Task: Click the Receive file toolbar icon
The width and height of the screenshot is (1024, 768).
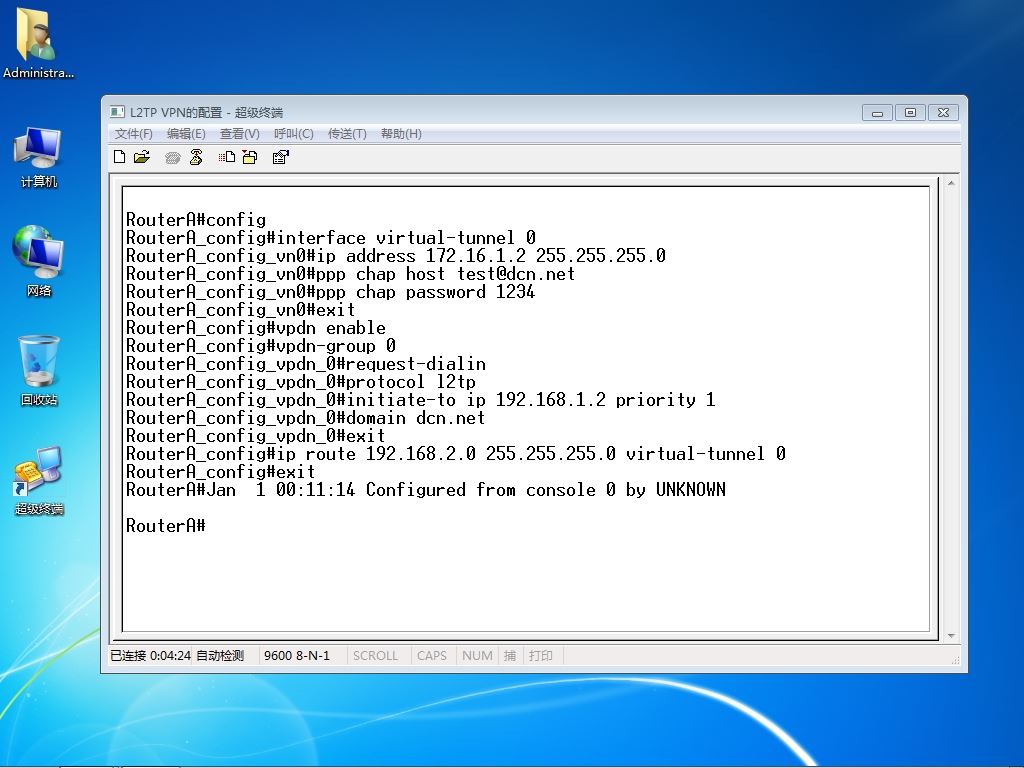Action: [249, 157]
